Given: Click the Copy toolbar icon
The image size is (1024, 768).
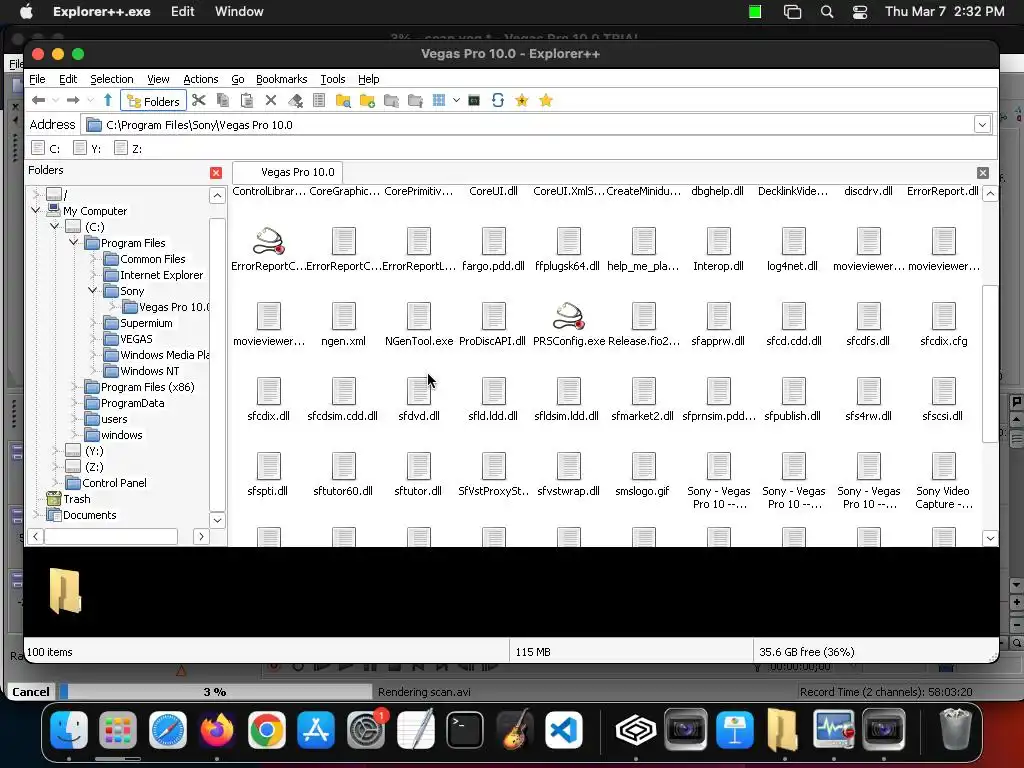Looking at the screenshot, I should [223, 101].
